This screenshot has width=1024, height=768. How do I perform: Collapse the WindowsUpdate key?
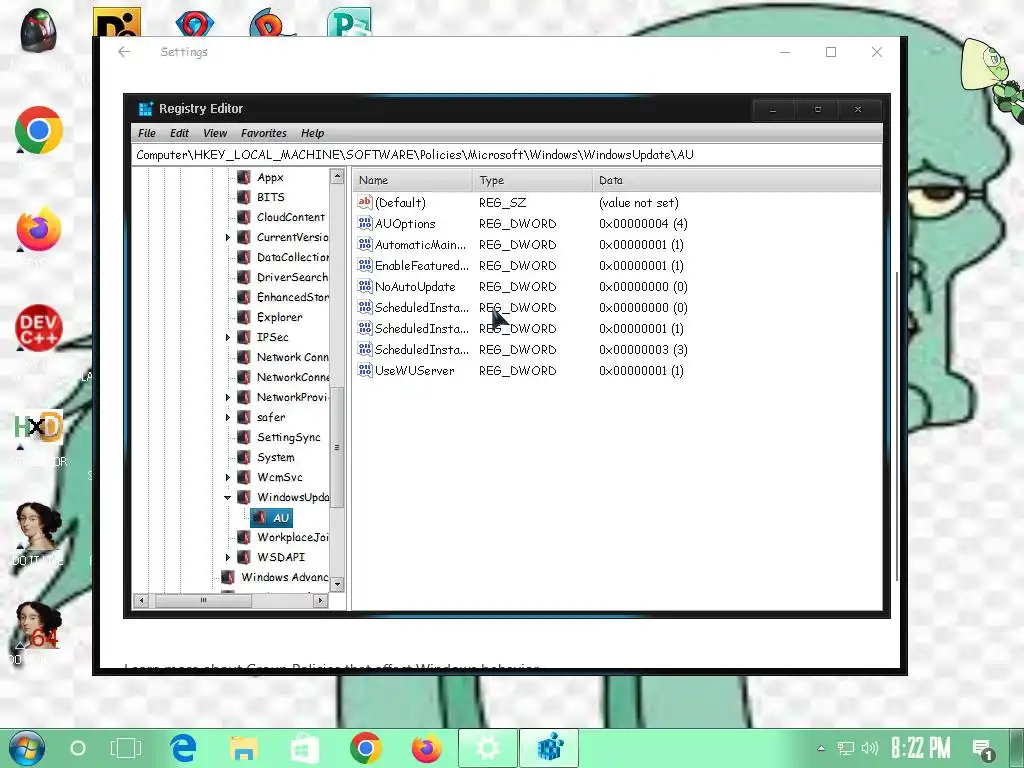[227, 498]
